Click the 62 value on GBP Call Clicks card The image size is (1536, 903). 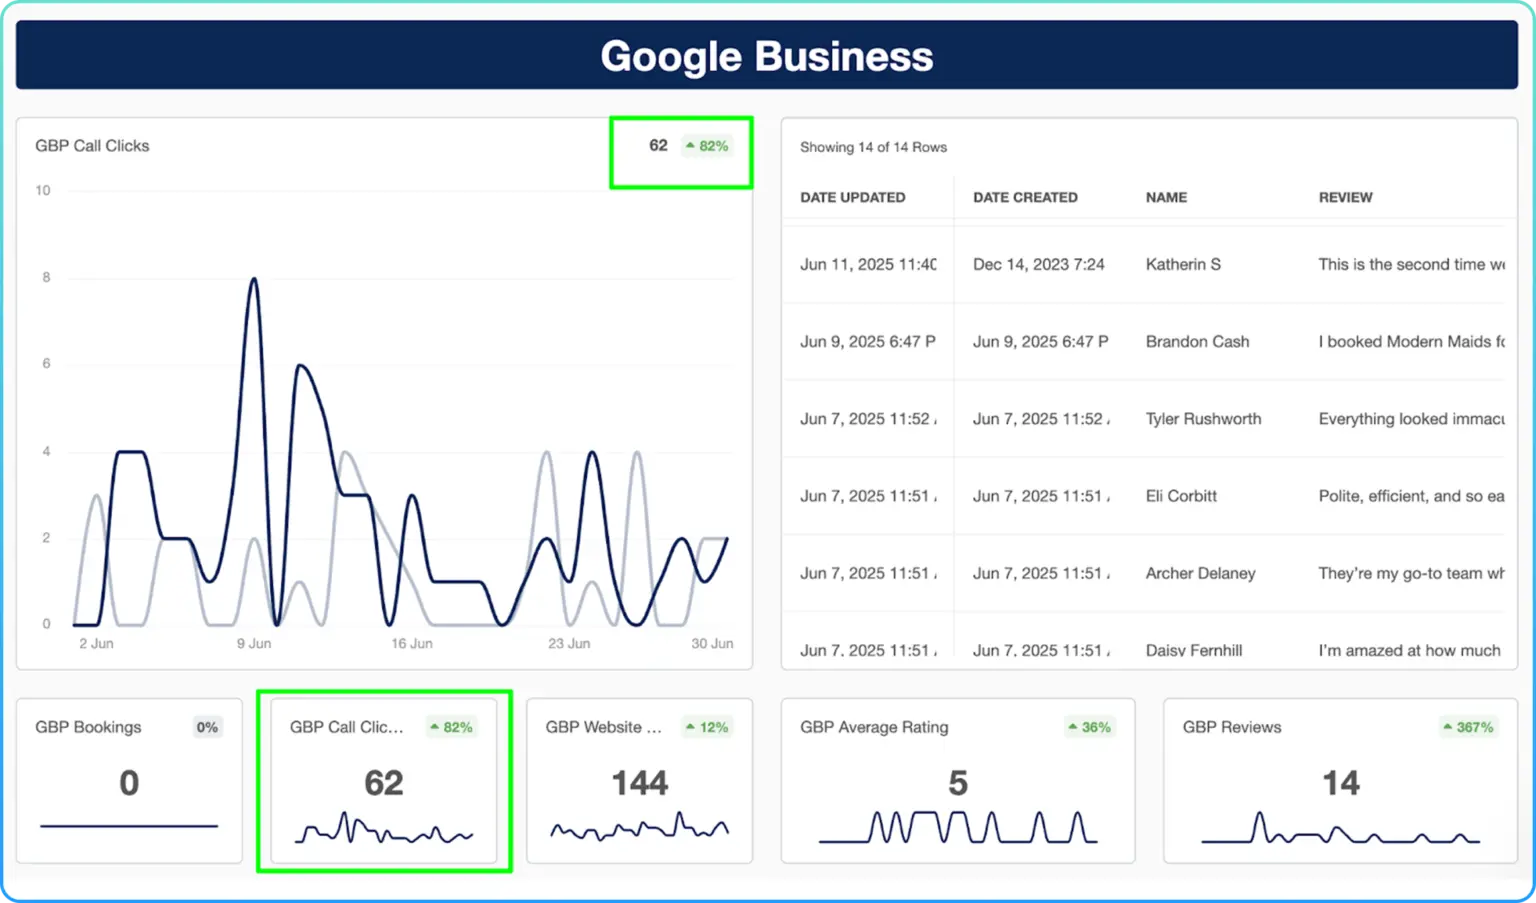coord(384,783)
